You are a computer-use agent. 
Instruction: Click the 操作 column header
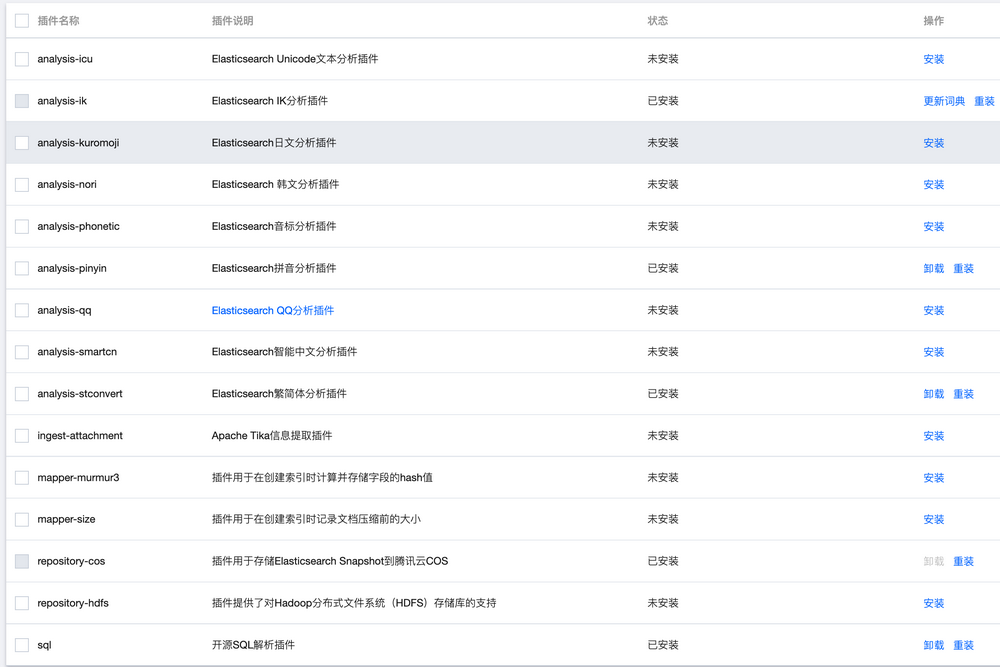(933, 21)
